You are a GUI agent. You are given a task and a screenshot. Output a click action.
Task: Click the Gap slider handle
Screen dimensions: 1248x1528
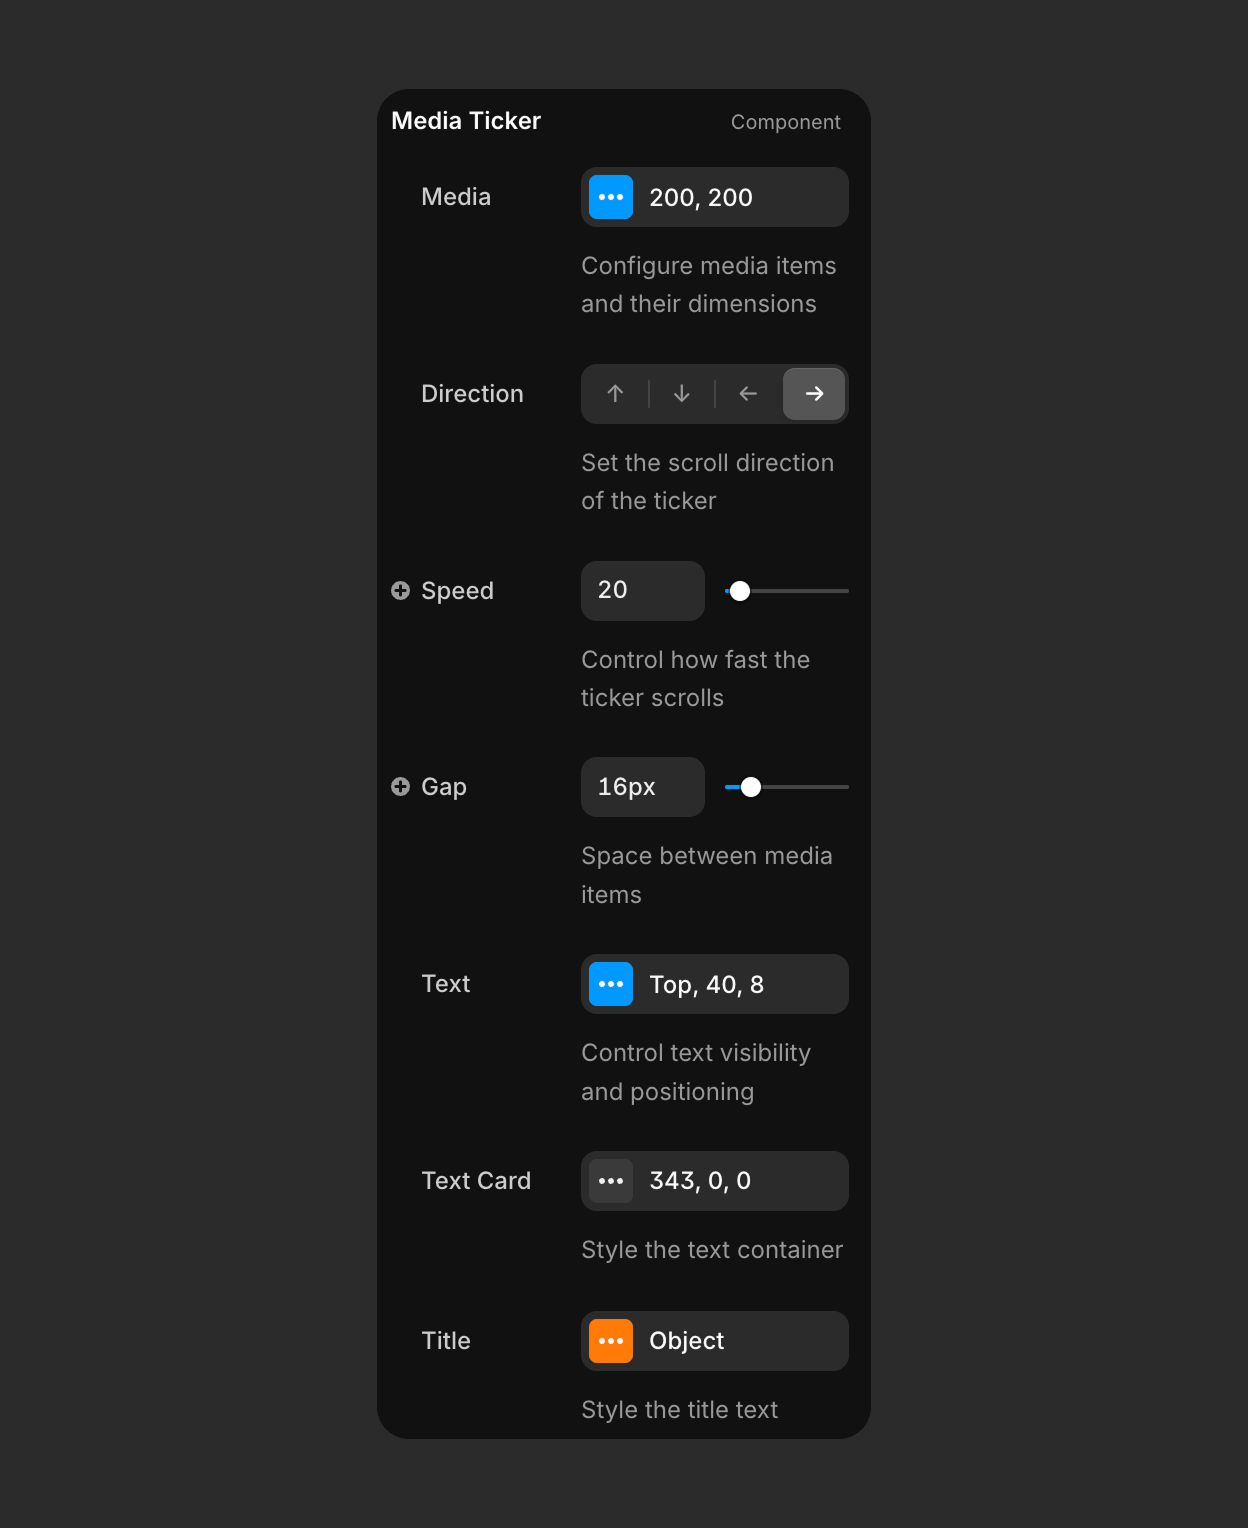tap(751, 787)
